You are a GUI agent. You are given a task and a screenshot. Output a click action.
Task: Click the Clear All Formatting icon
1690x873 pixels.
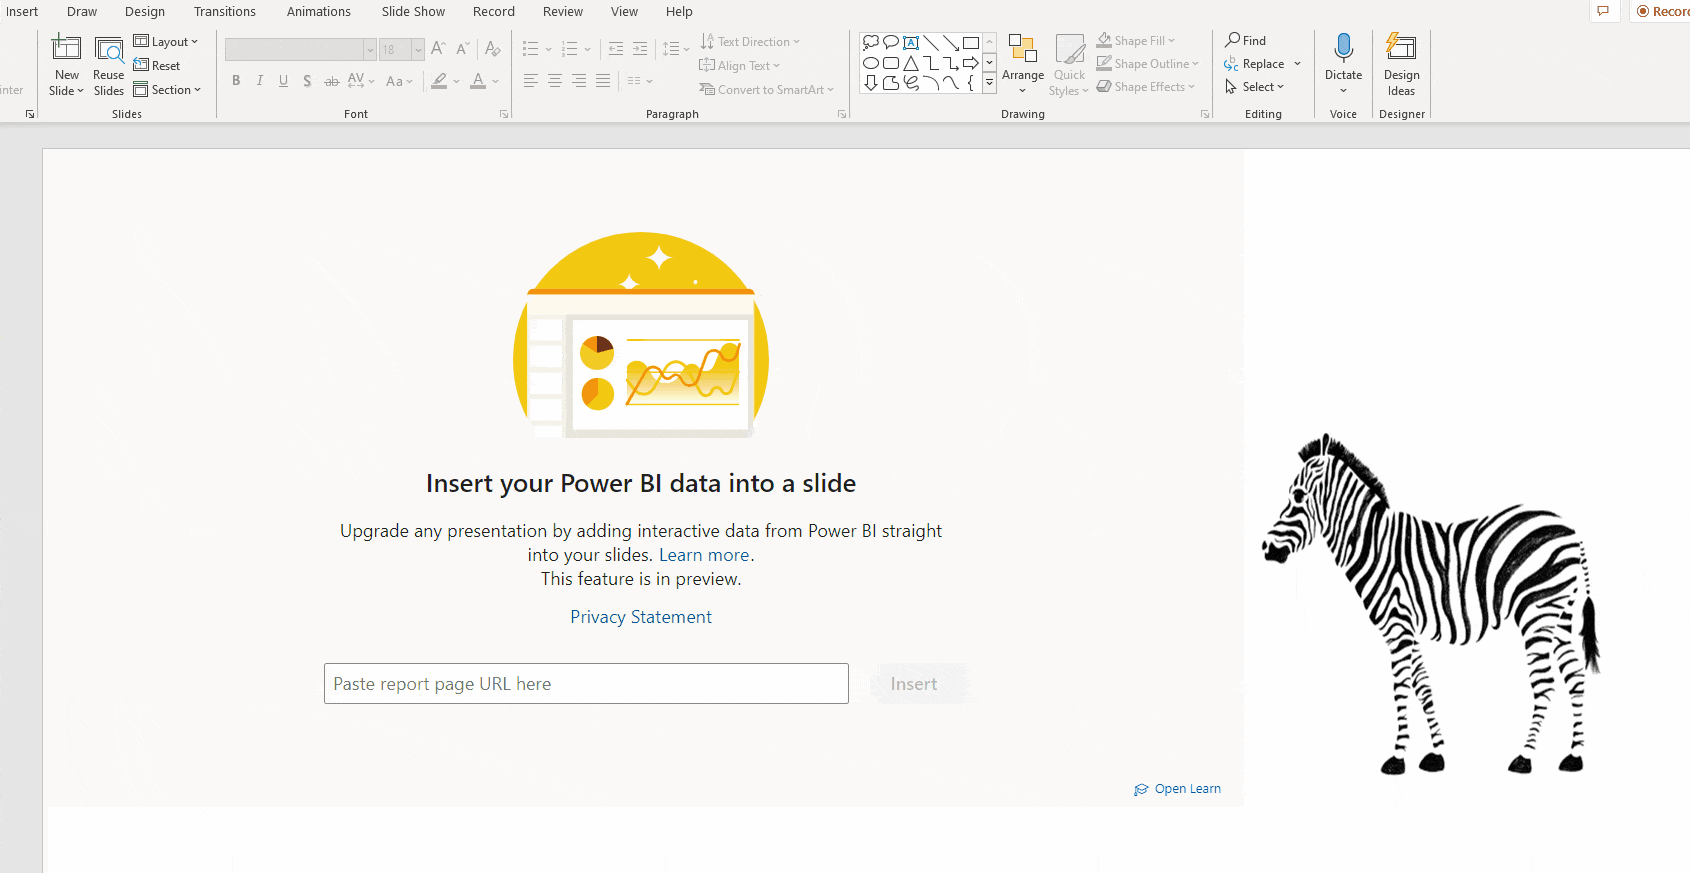point(492,48)
